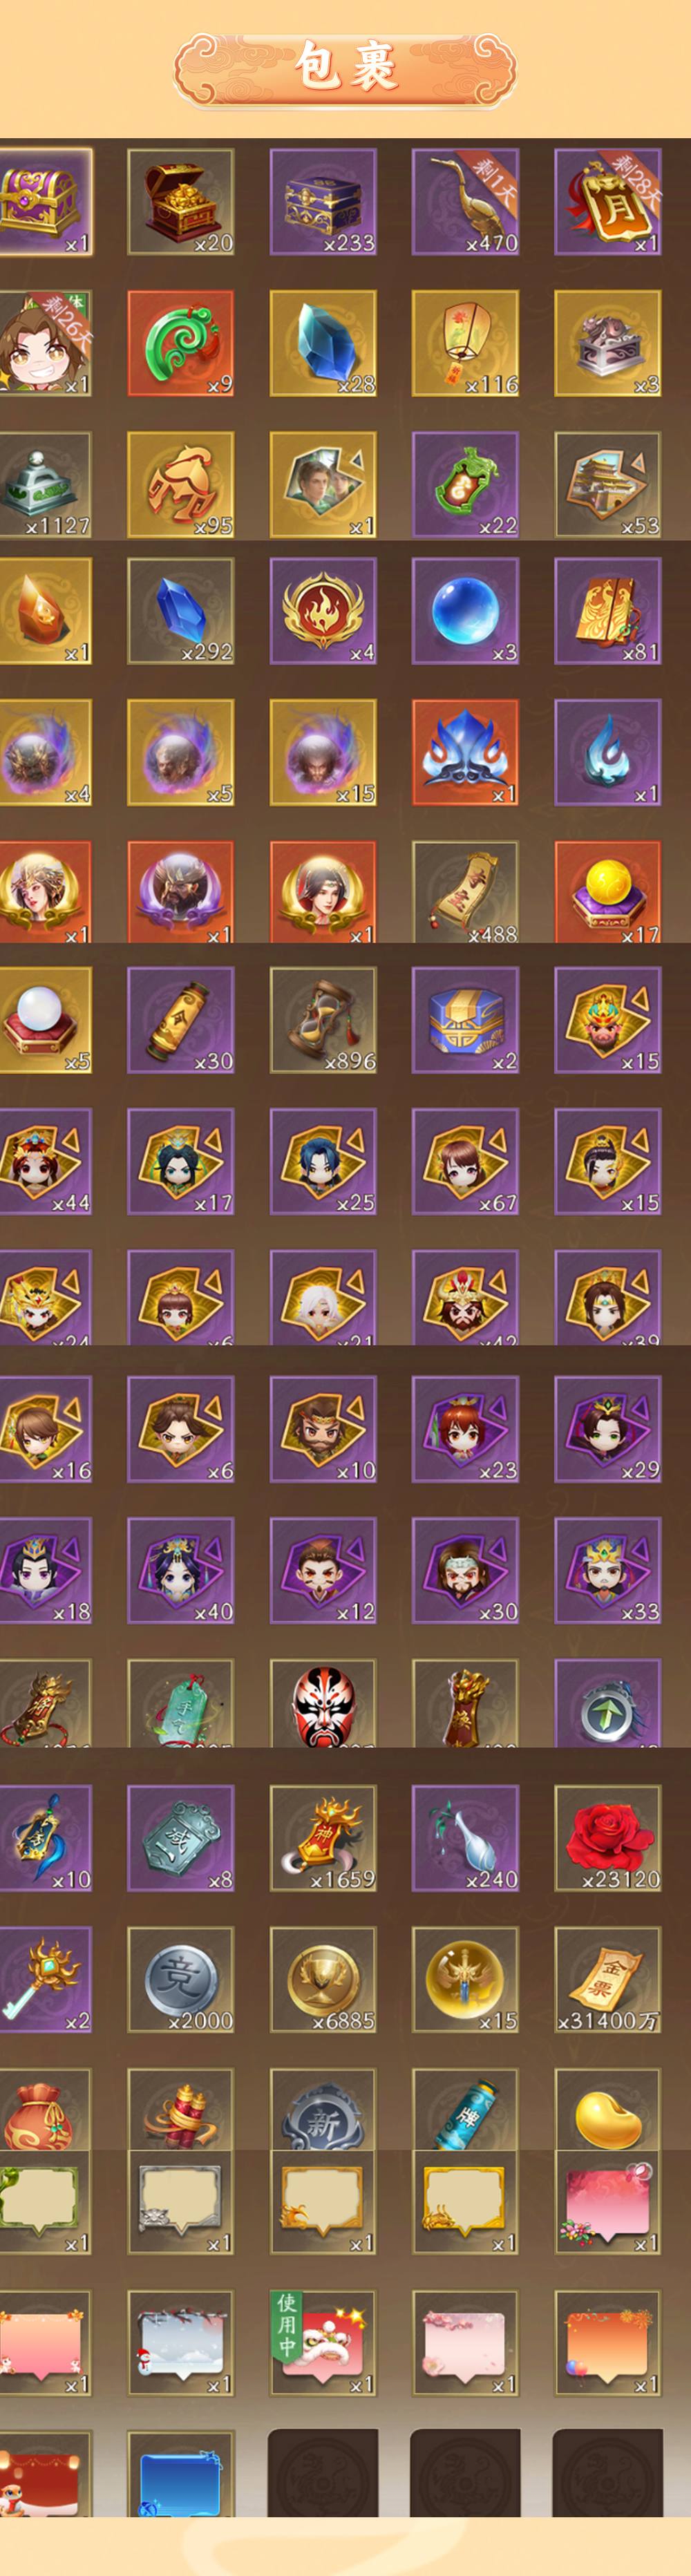Click the golden sun key x2

tap(45, 1980)
